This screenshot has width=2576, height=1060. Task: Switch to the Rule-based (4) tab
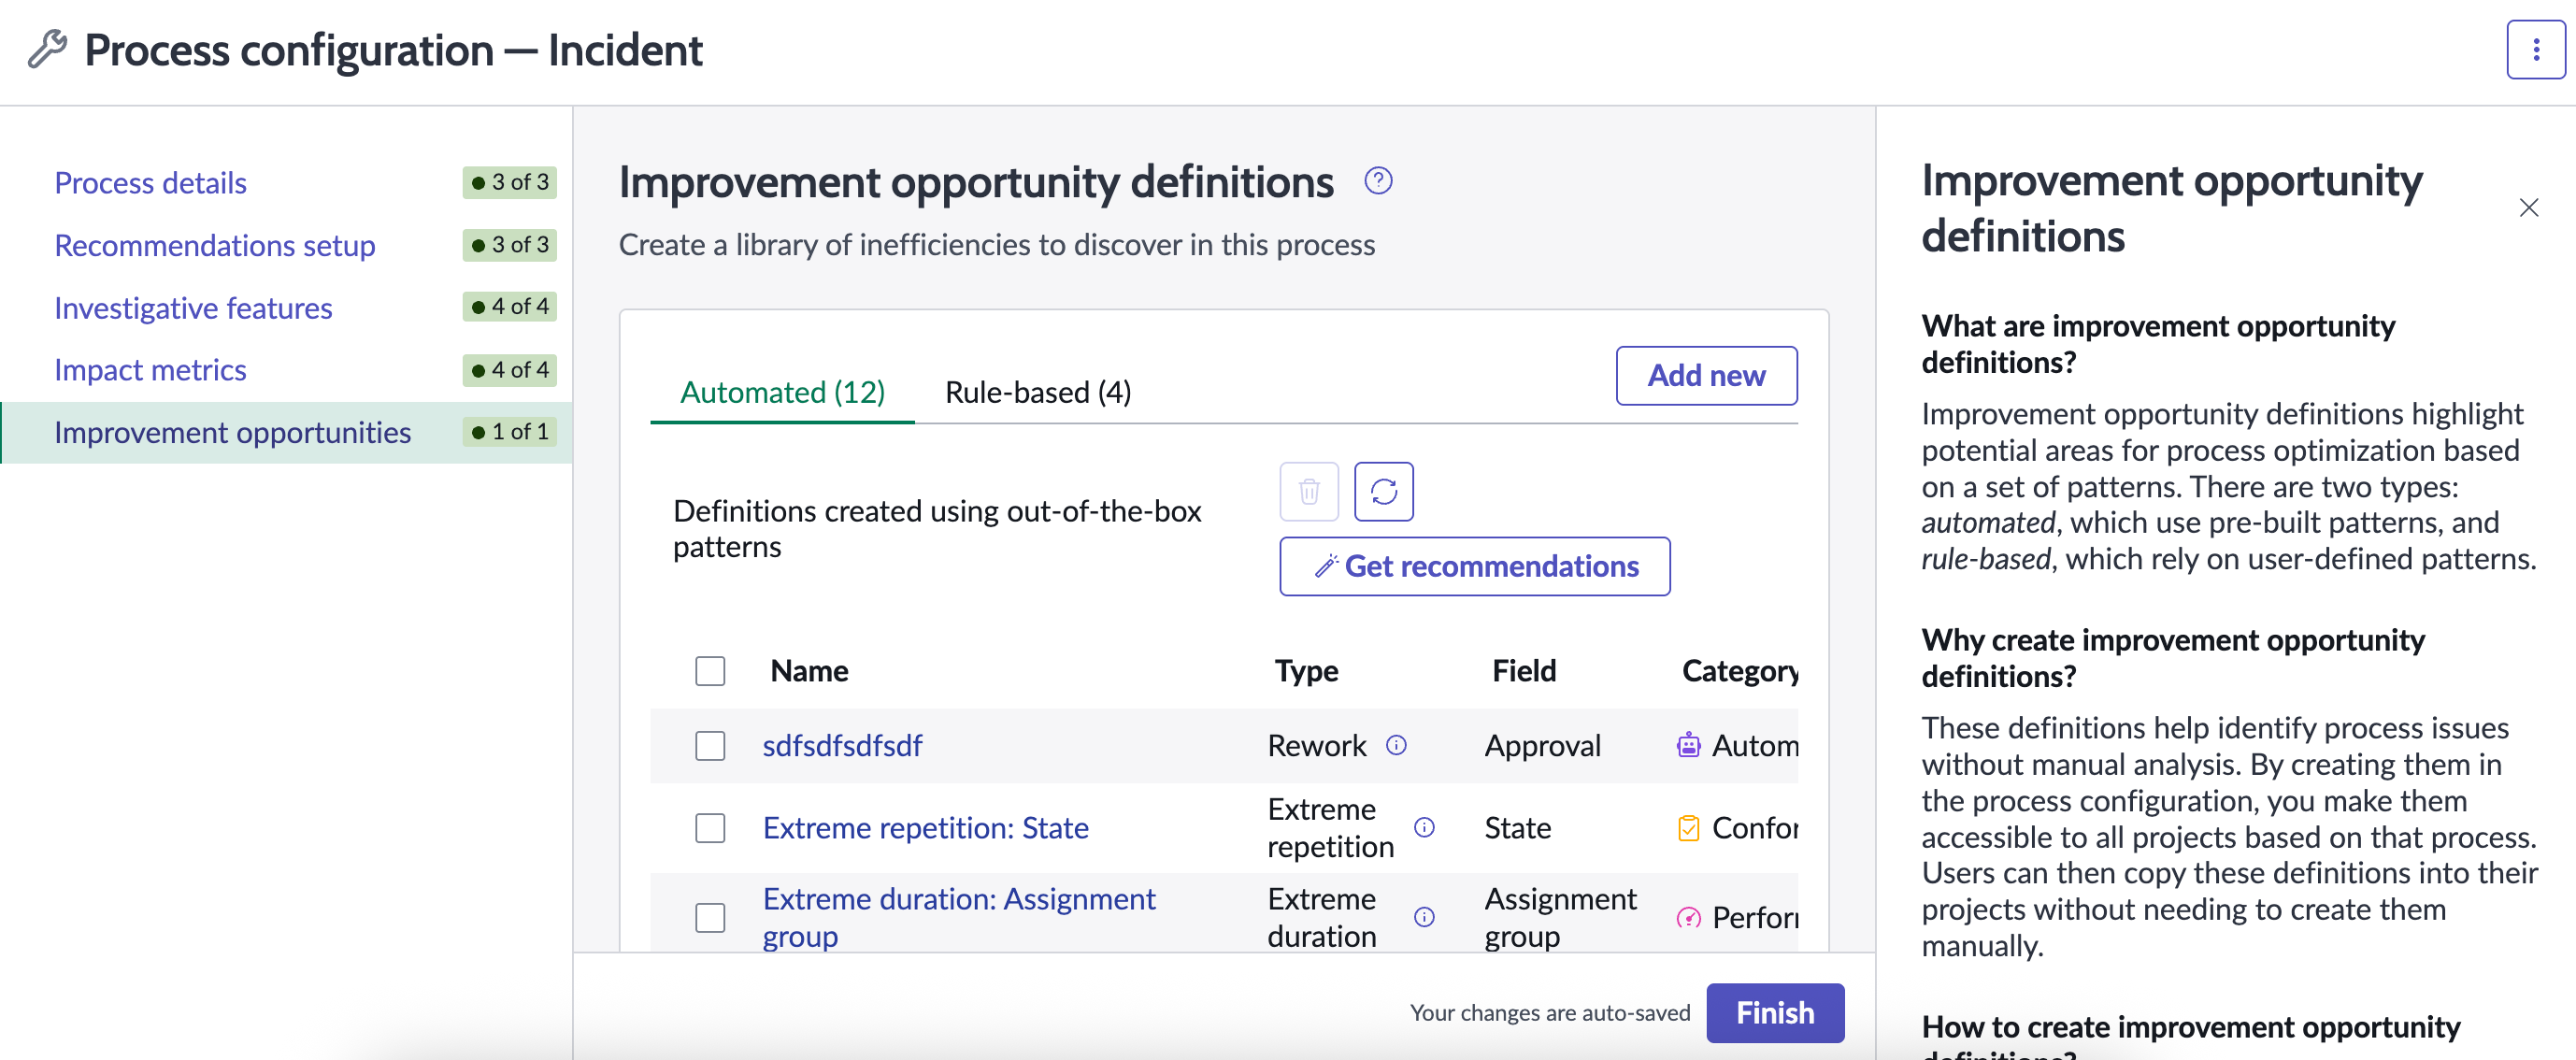pos(1037,392)
